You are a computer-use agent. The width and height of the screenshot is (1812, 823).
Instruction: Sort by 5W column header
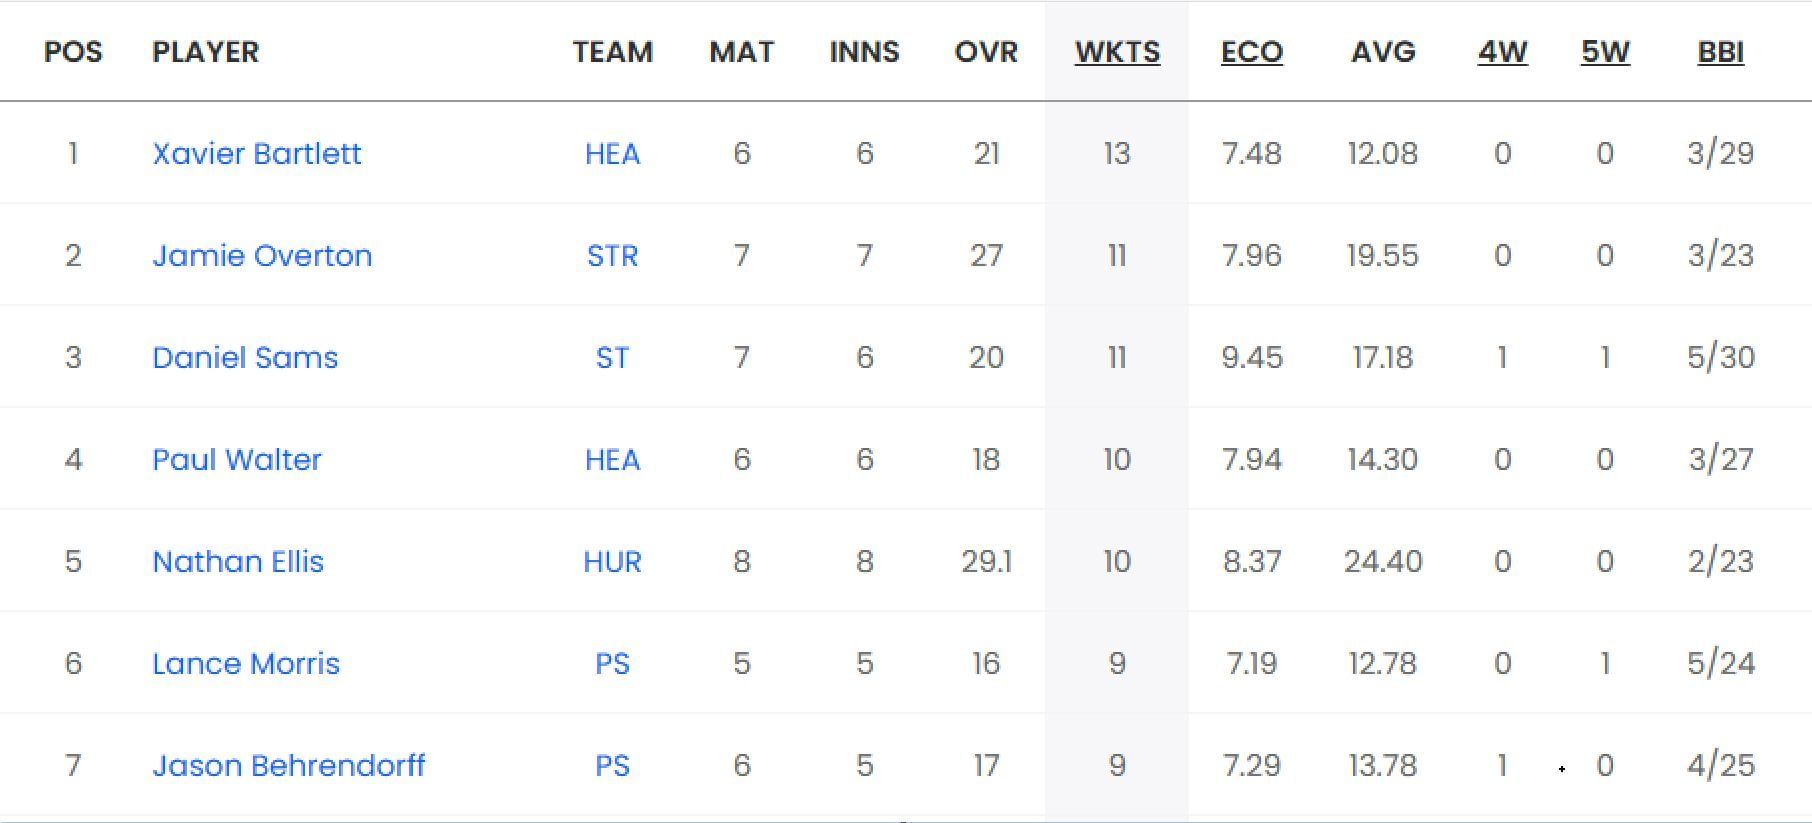tap(1605, 52)
